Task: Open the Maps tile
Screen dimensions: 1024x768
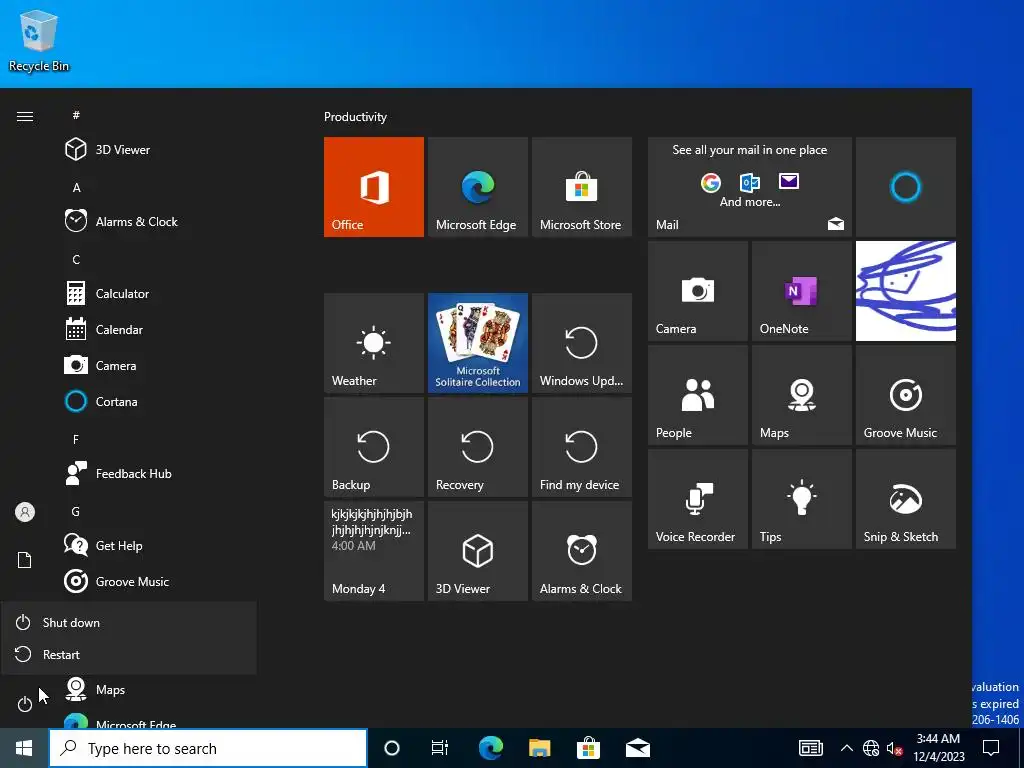Action: (801, 394)
